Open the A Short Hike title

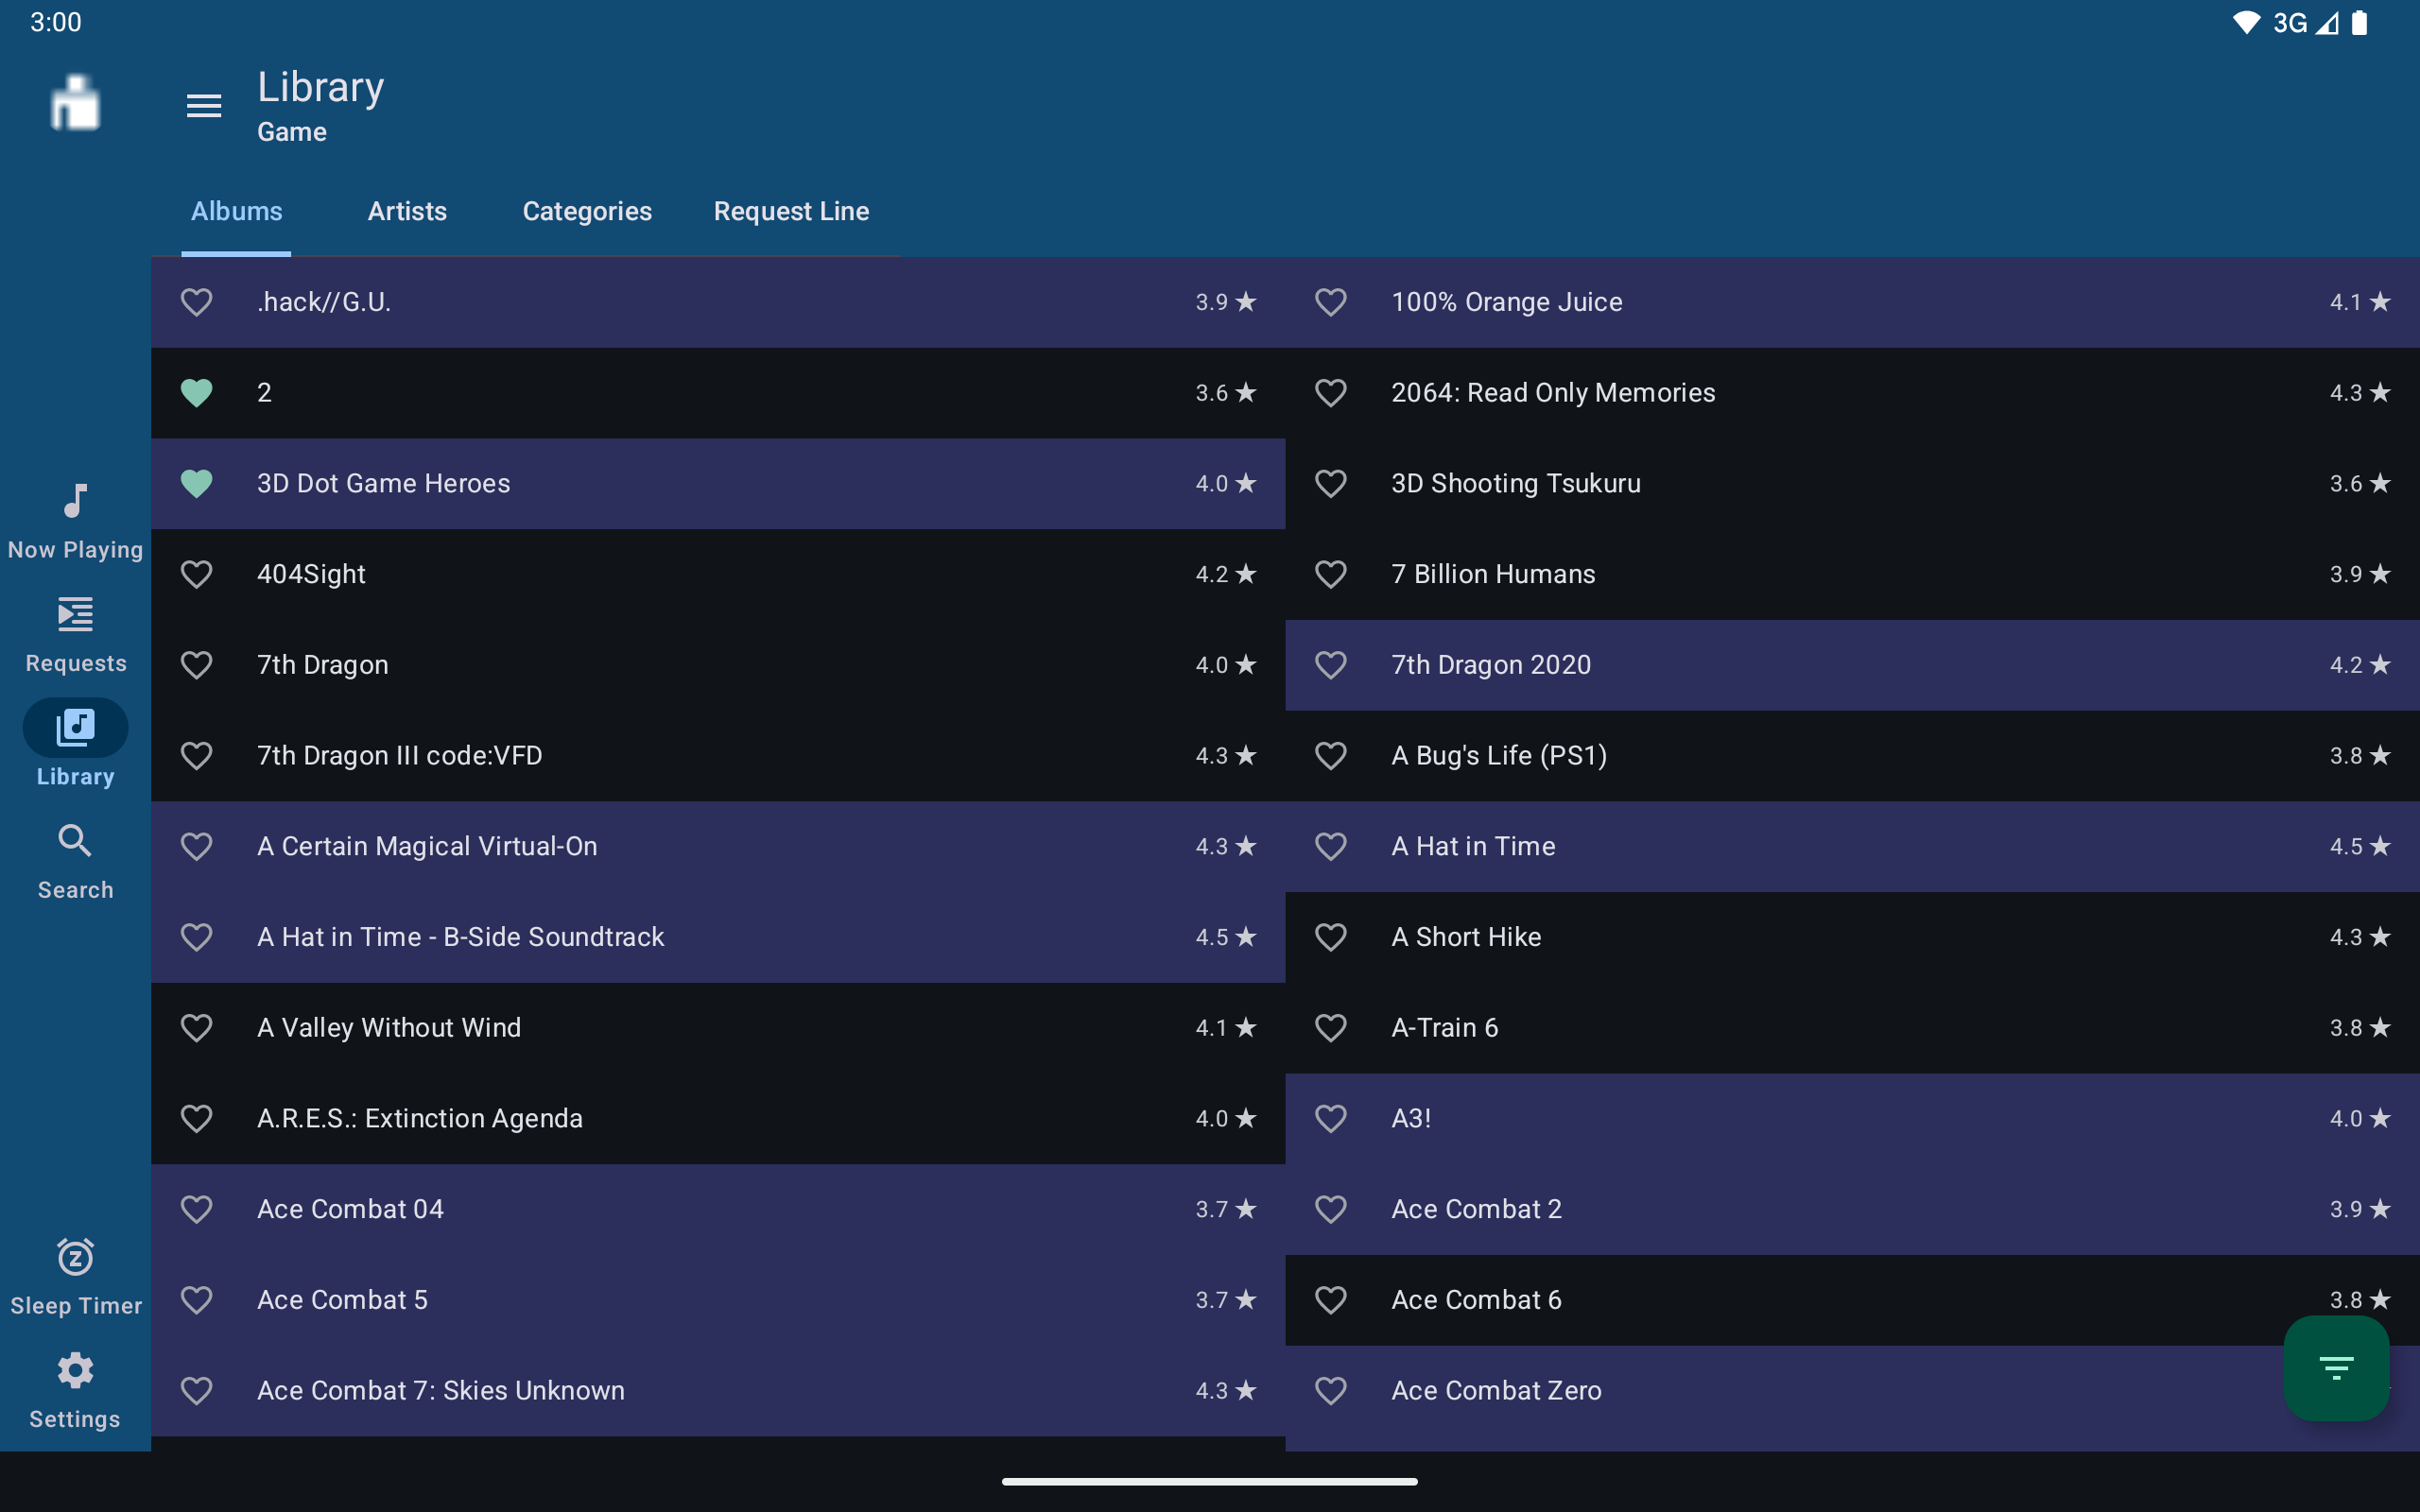(1466, 937)
